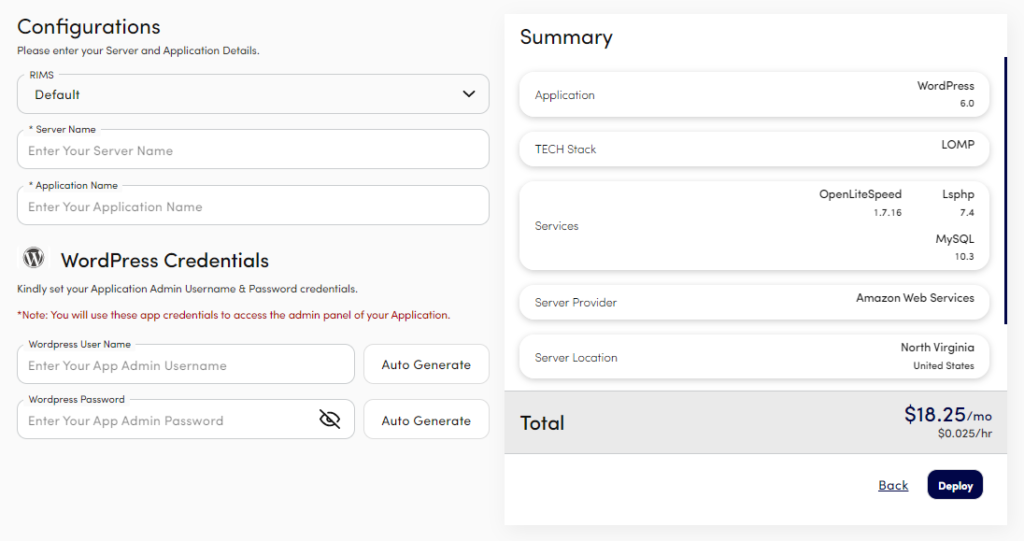Expand the RIMS dropdown chevron
The image size is (1024, 541).
[x=468, y=94]
